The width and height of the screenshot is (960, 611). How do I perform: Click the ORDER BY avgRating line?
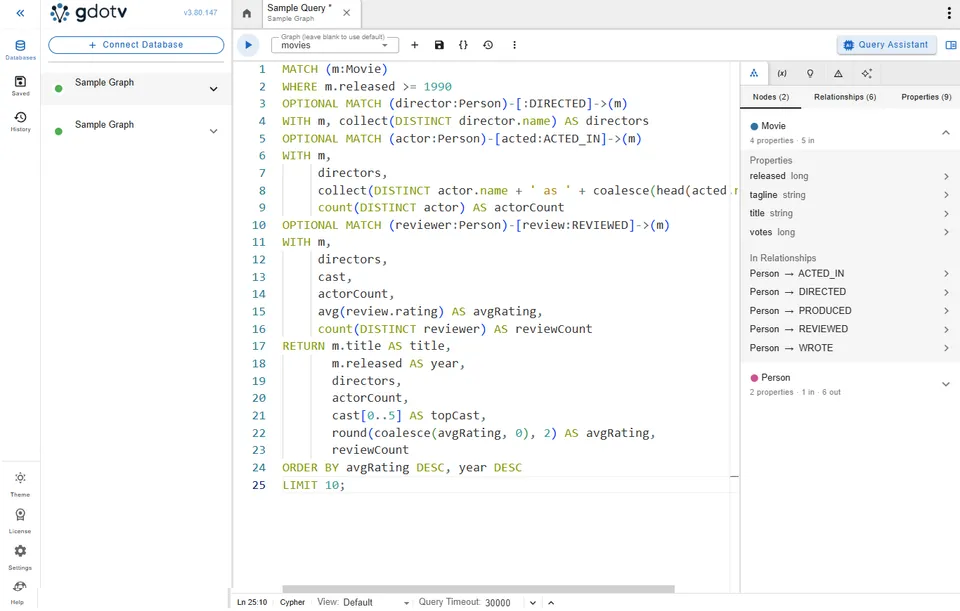402,468
